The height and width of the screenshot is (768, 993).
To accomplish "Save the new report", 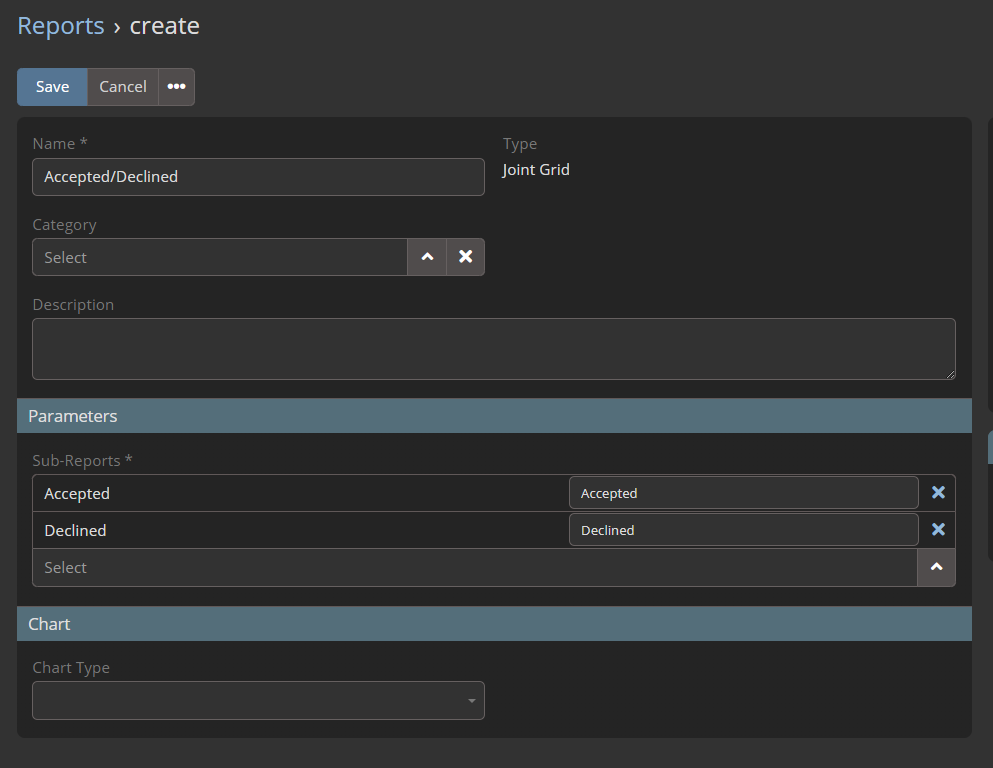I will (x=52, y=87).
